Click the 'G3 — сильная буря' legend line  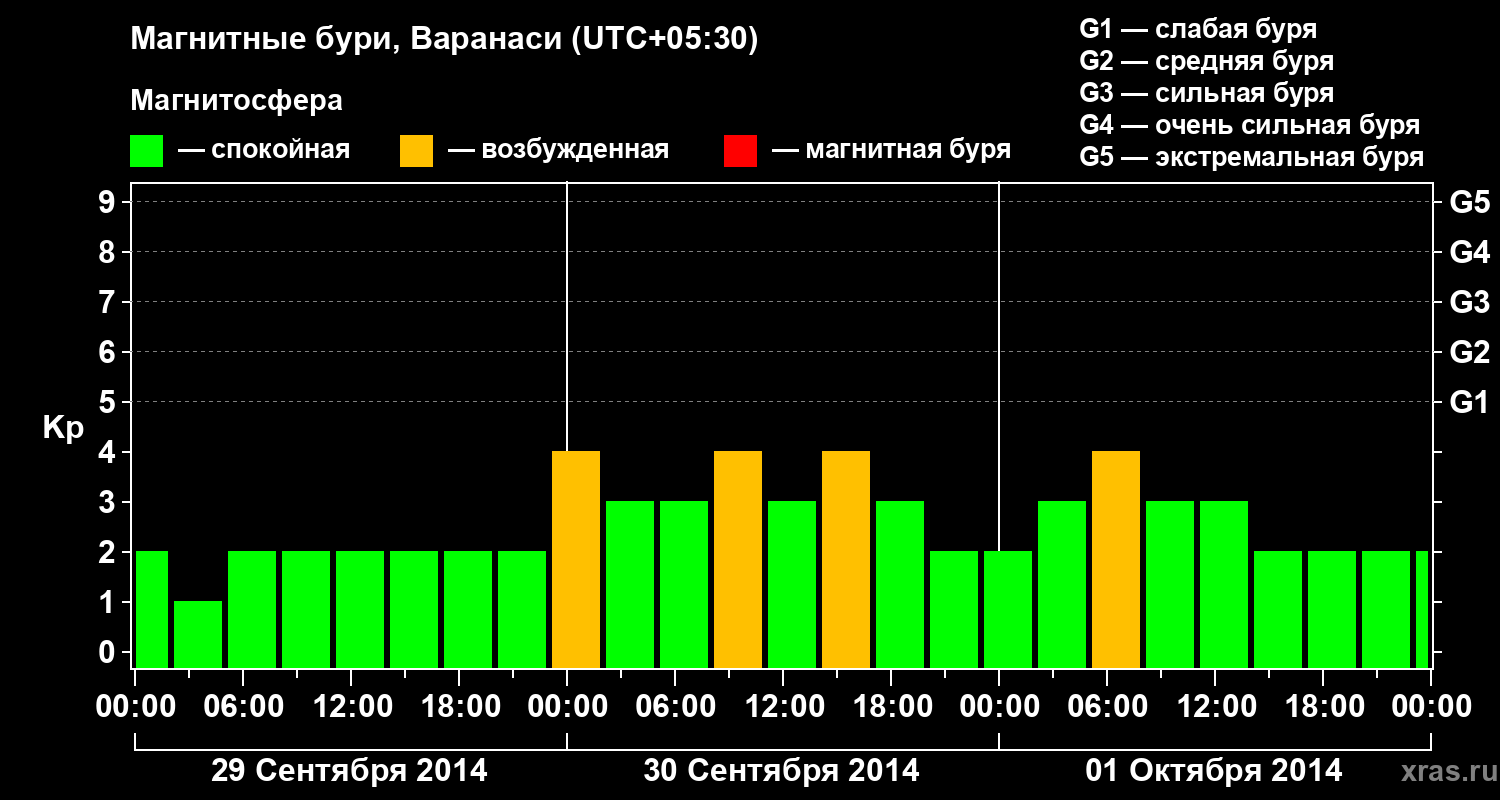[1206, 93]
